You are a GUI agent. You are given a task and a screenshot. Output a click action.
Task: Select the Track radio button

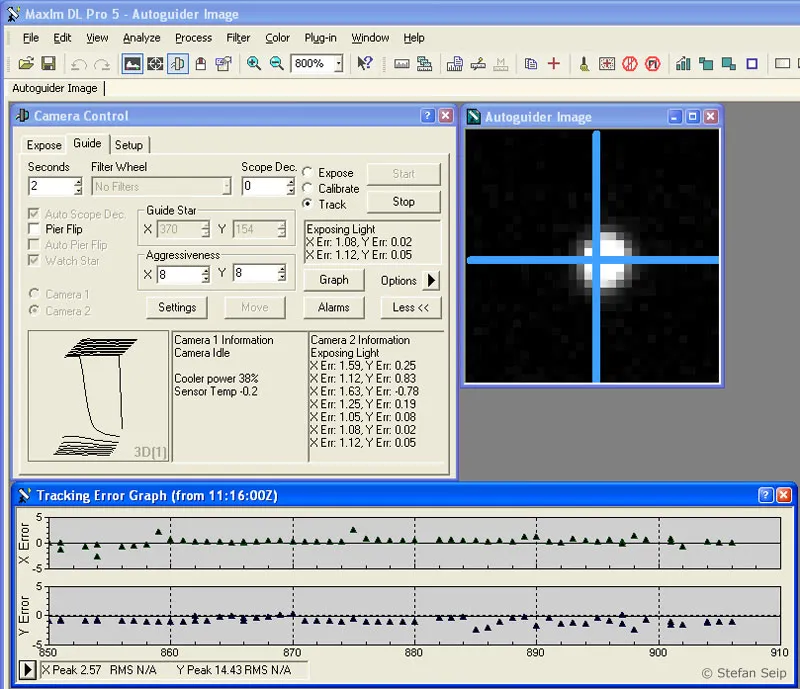307,204
